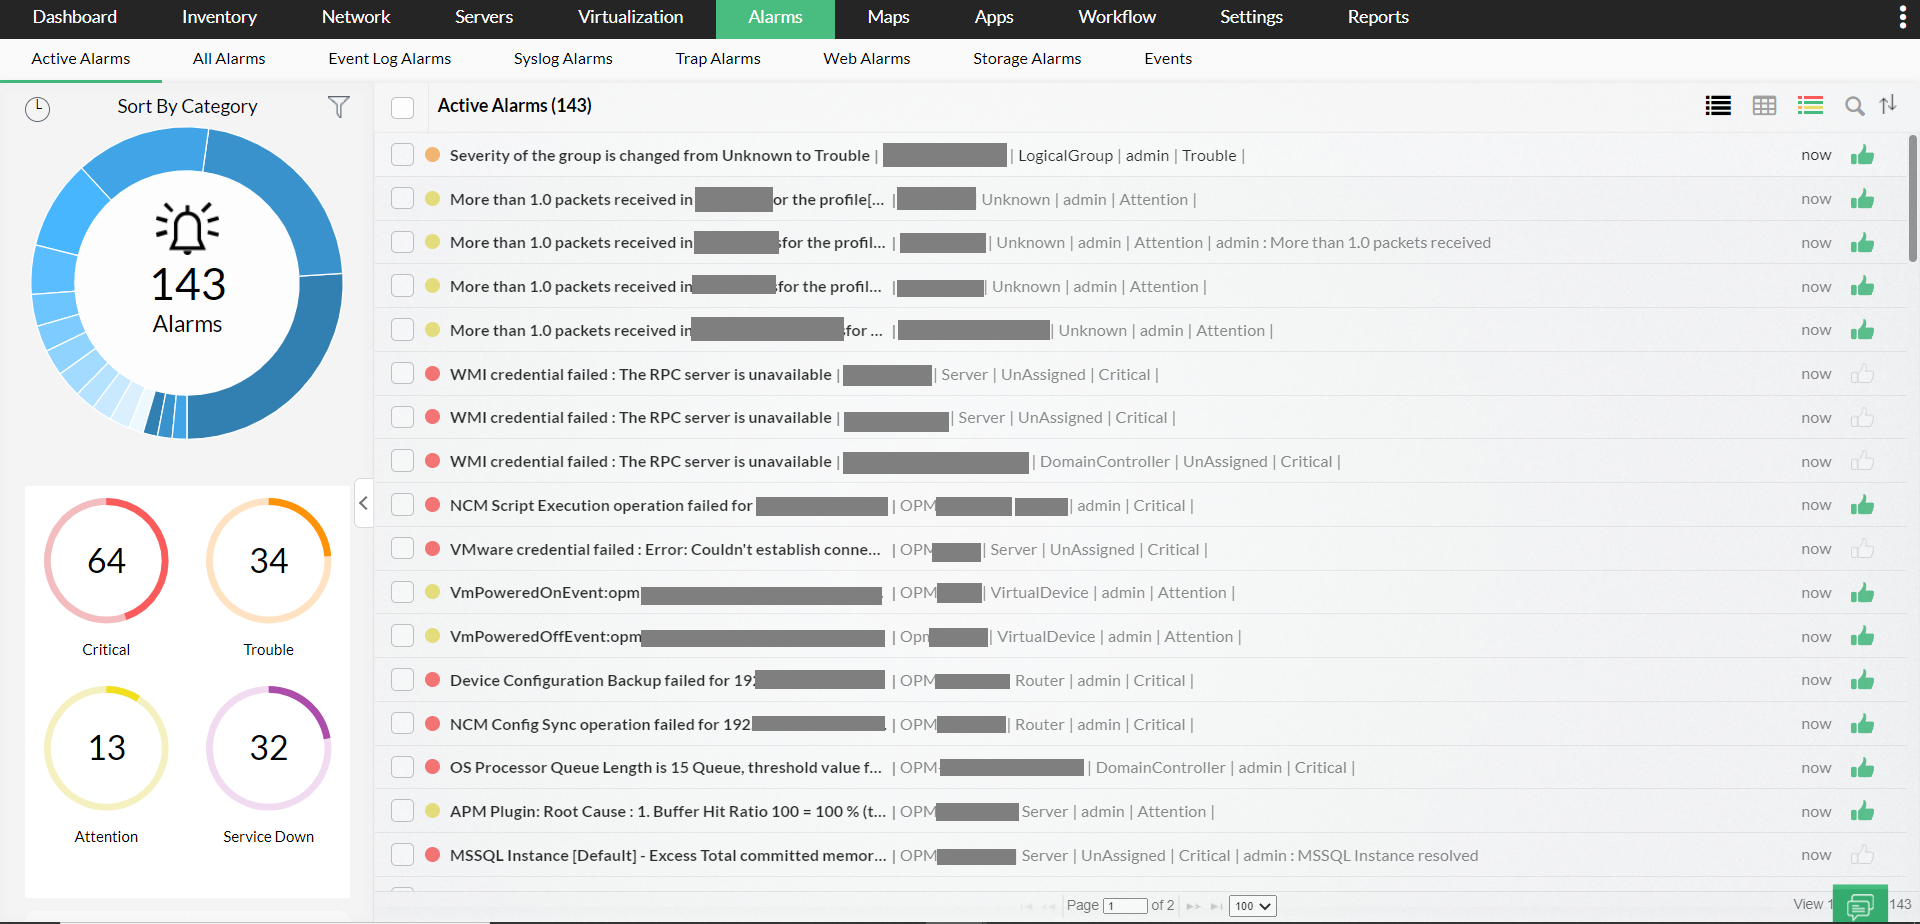Collapse the category sidebar with the chevron

[363, 503]
